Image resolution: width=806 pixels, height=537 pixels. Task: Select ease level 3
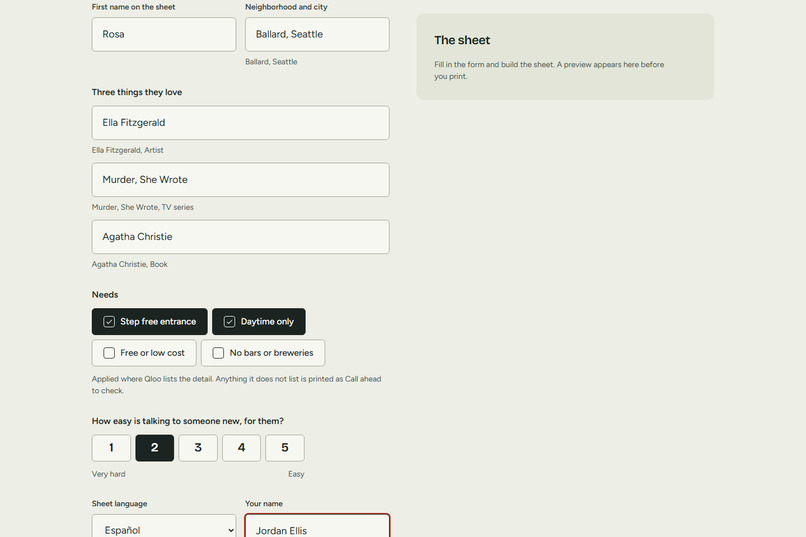(x=198, y=448)
